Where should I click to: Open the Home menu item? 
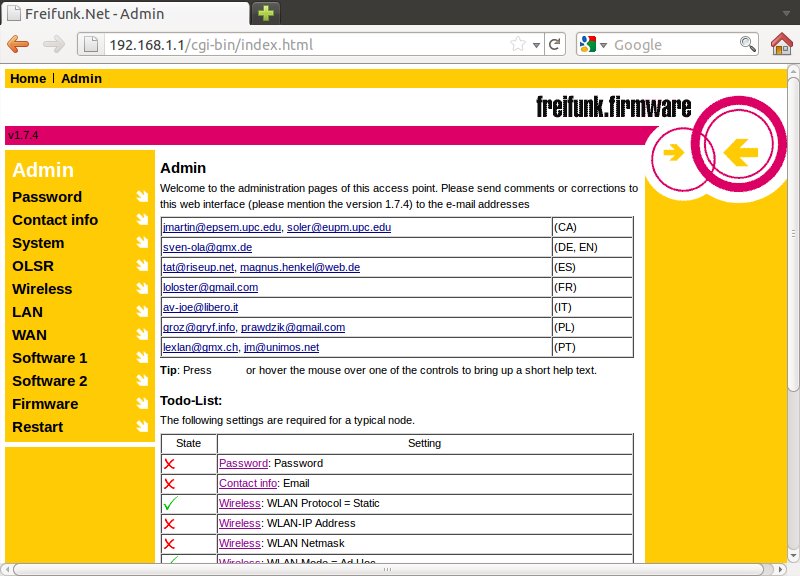coord(28,79)
